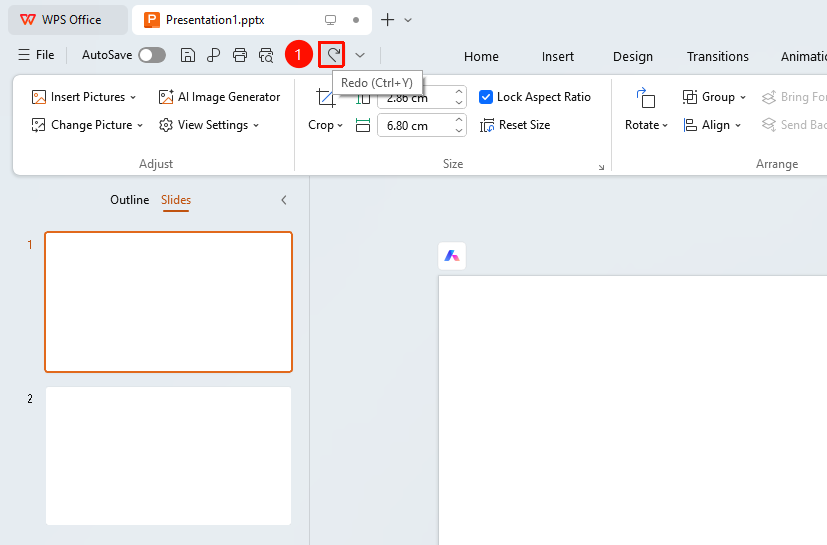Expand the Change Picture dropdown arrow
The width and height of the screenshot is (827, 545).
pos(140,126)
